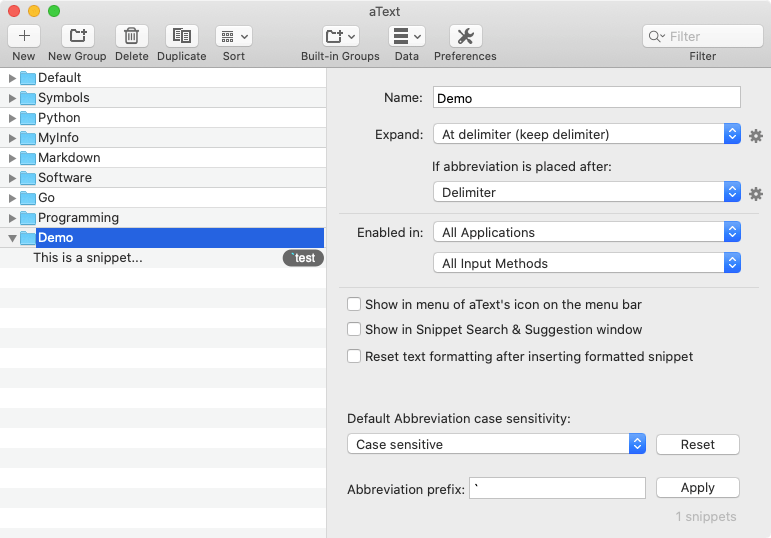
Task: Open the Sort toolbar menu
Action: point(233,36)
